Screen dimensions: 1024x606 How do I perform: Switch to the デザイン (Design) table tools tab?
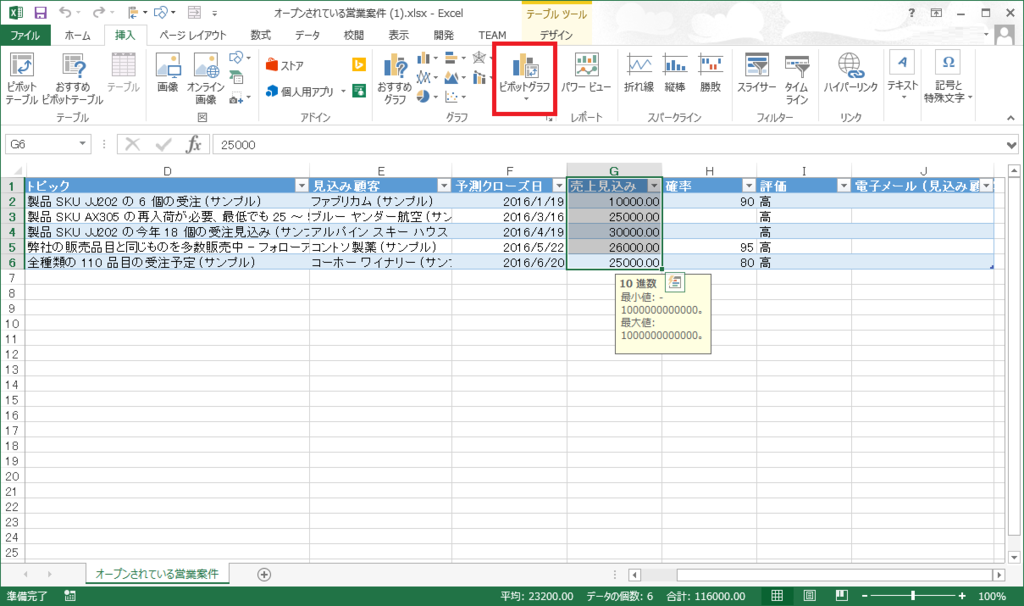[556, 35]
